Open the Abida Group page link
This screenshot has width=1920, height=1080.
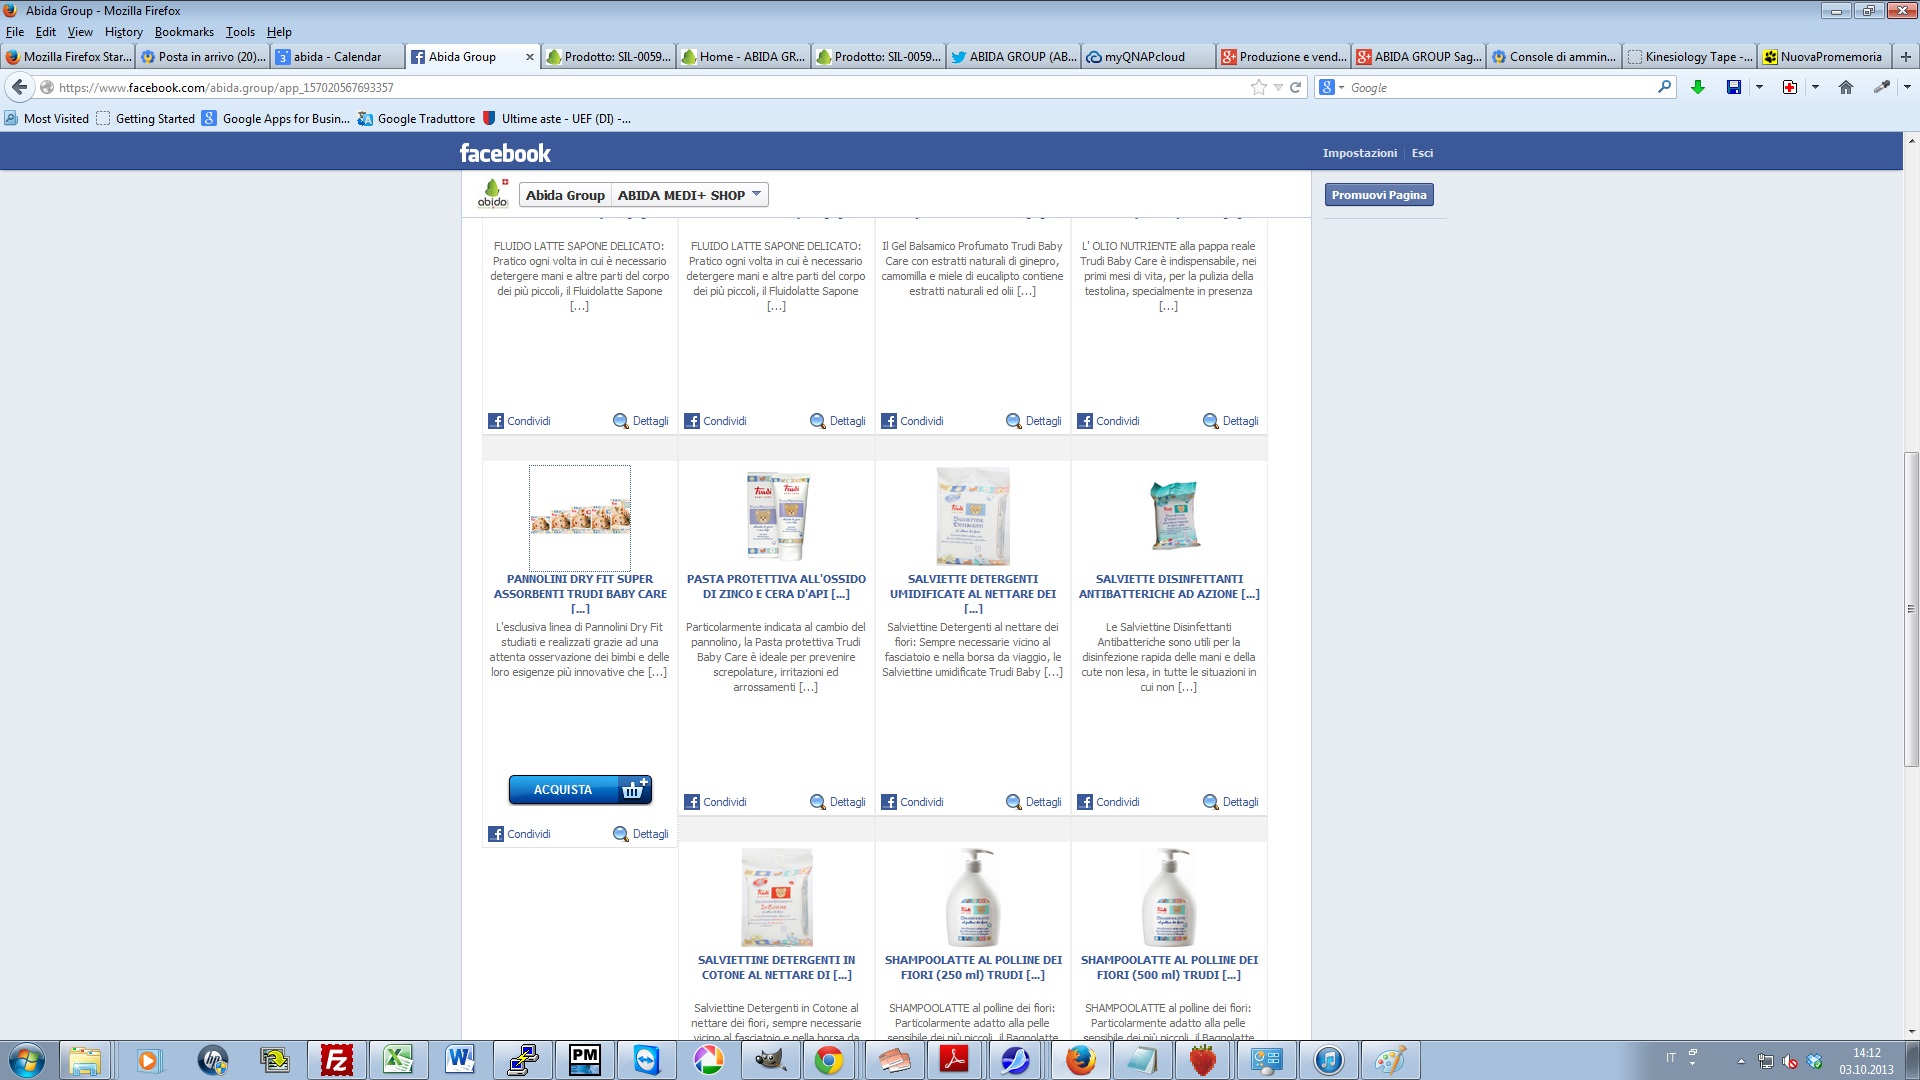(x=565, y=195)
